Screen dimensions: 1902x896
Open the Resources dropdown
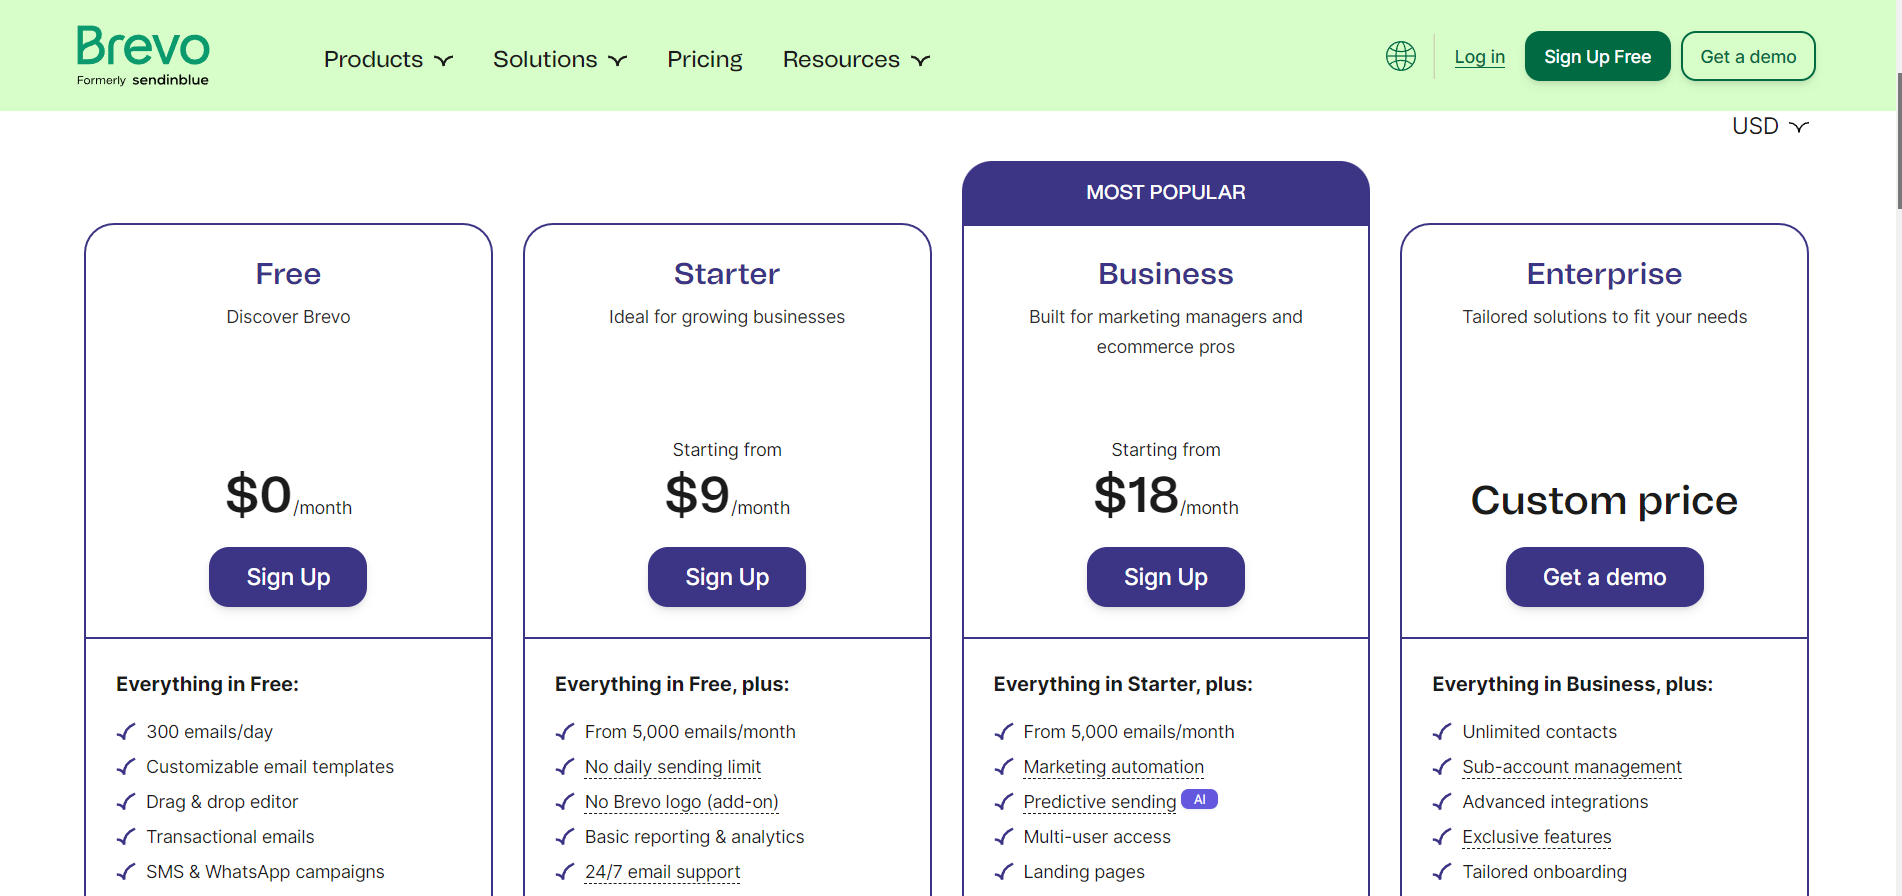(x=855, y=59)
